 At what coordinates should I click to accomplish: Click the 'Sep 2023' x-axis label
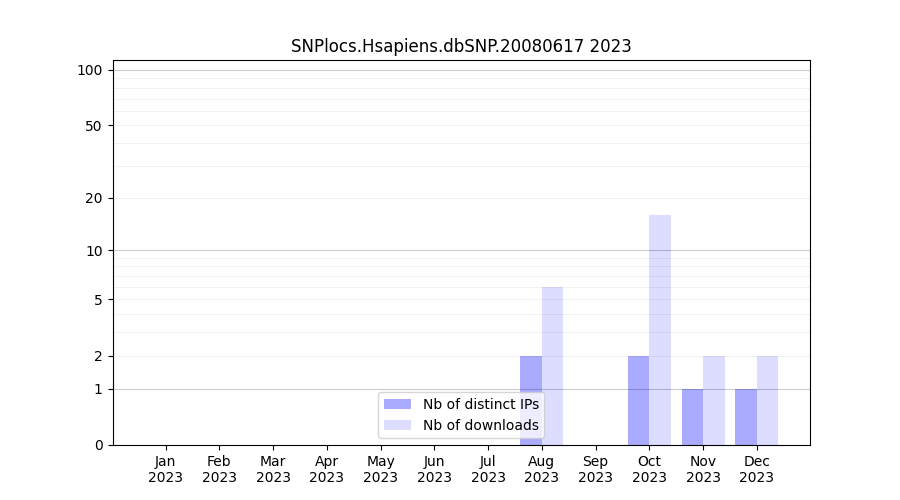pos(595,469)
